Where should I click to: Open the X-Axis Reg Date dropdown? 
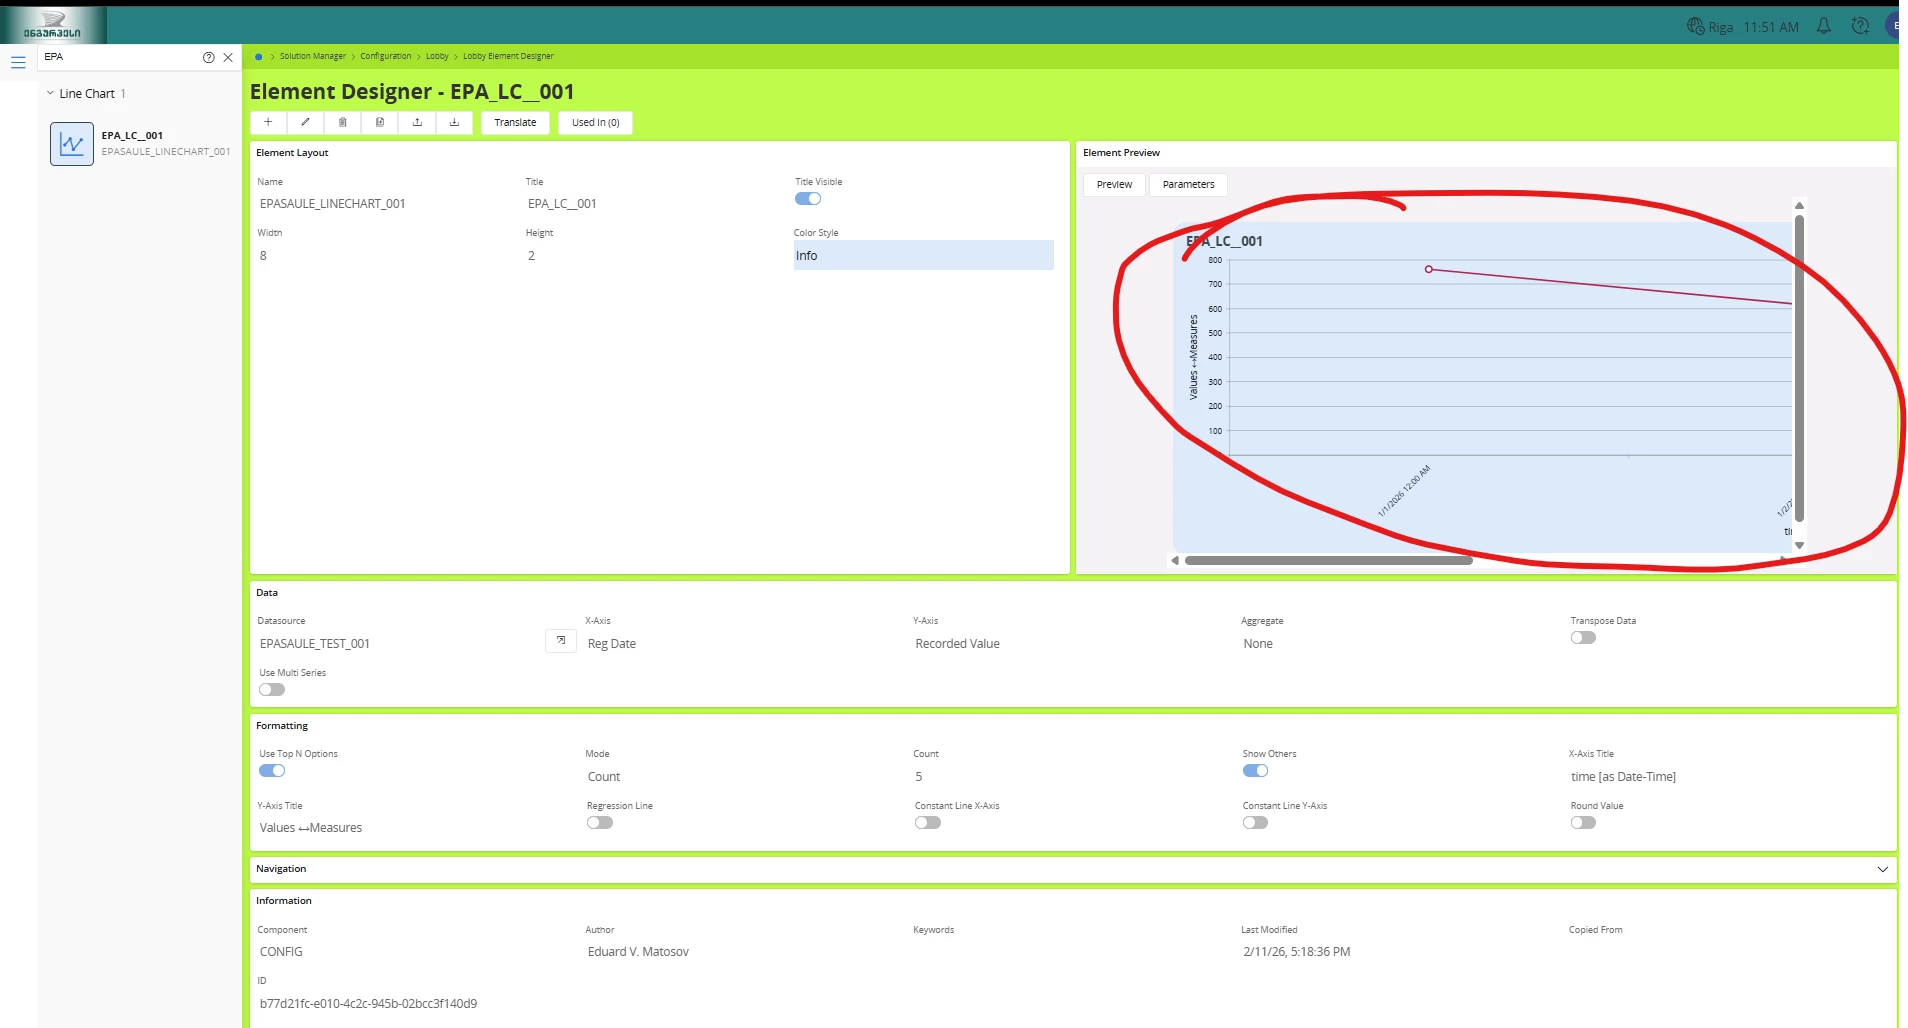point(744,644)
